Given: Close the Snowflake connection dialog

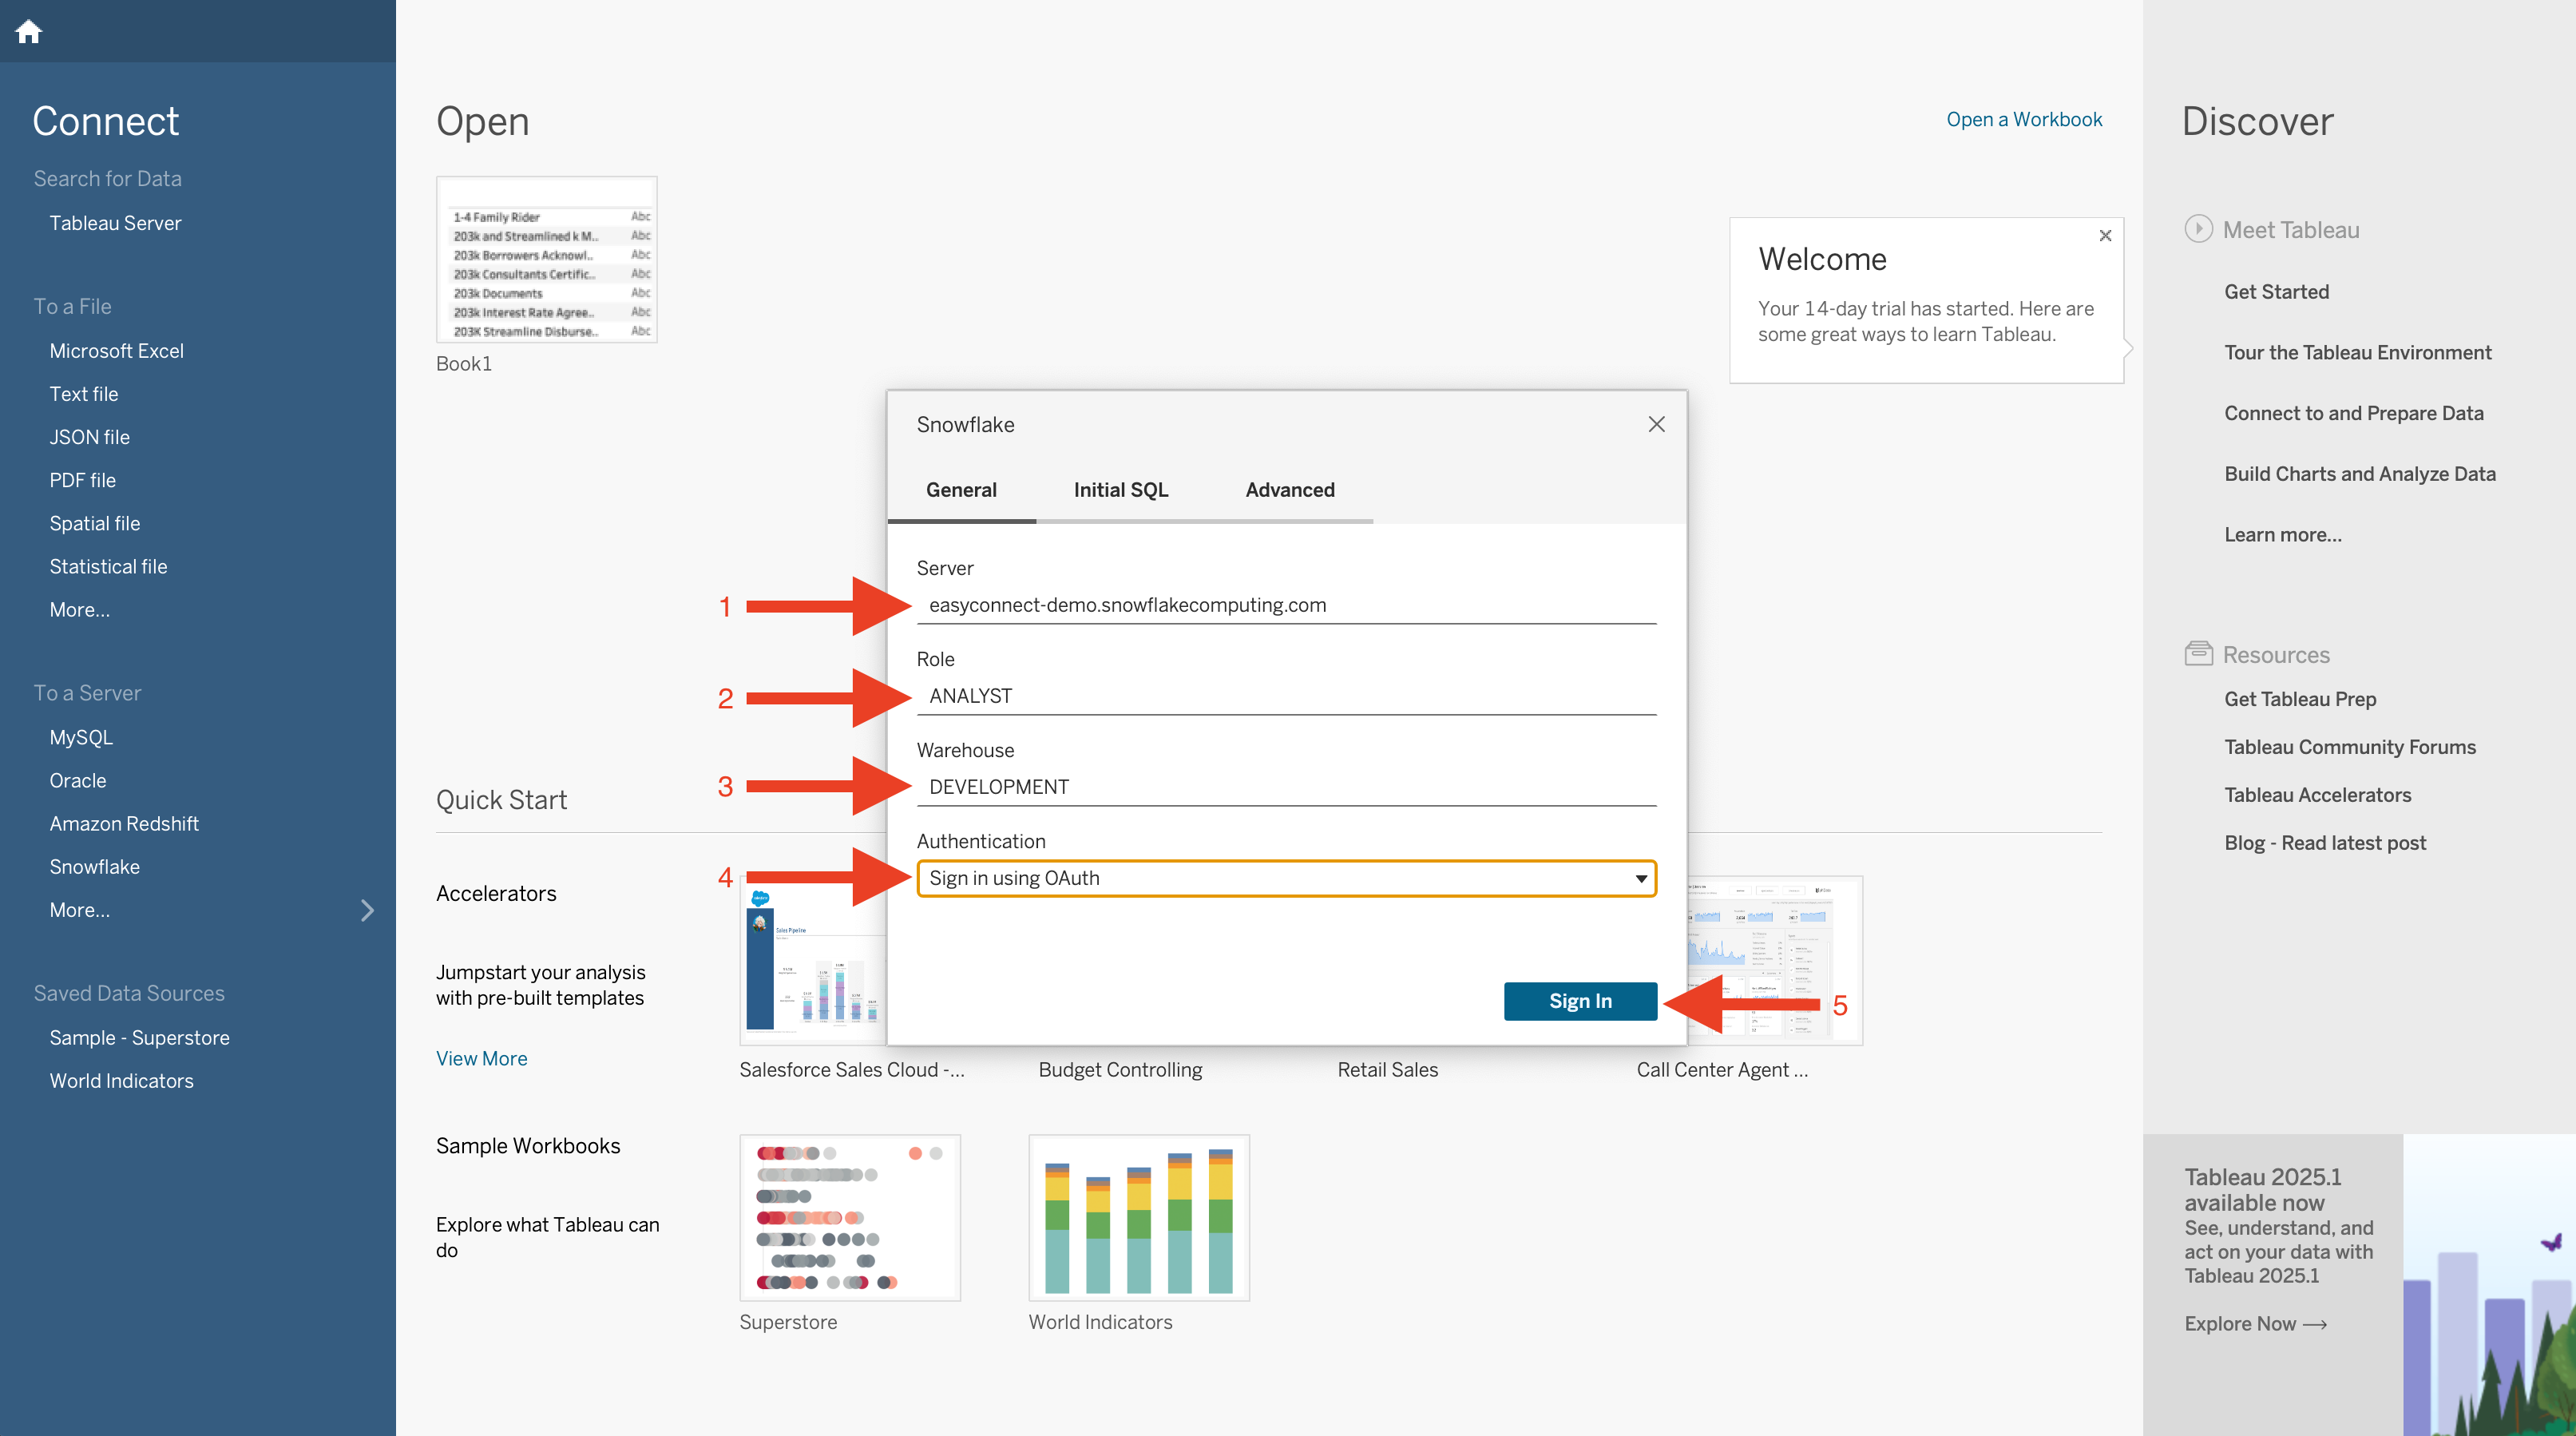Looking at the screenshot, I should tap(1656, 424).
